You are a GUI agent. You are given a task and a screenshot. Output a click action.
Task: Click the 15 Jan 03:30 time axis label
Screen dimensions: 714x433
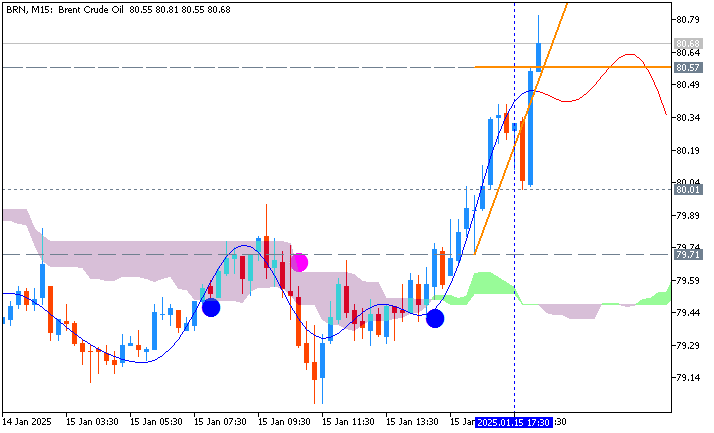(92, 422)
